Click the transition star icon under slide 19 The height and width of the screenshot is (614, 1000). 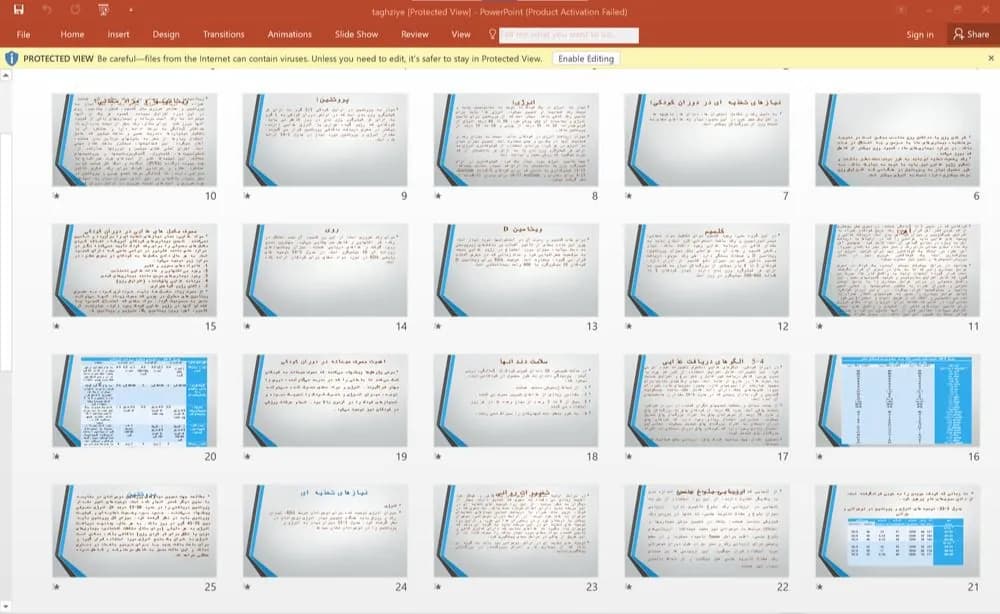[x=247, y=456]
